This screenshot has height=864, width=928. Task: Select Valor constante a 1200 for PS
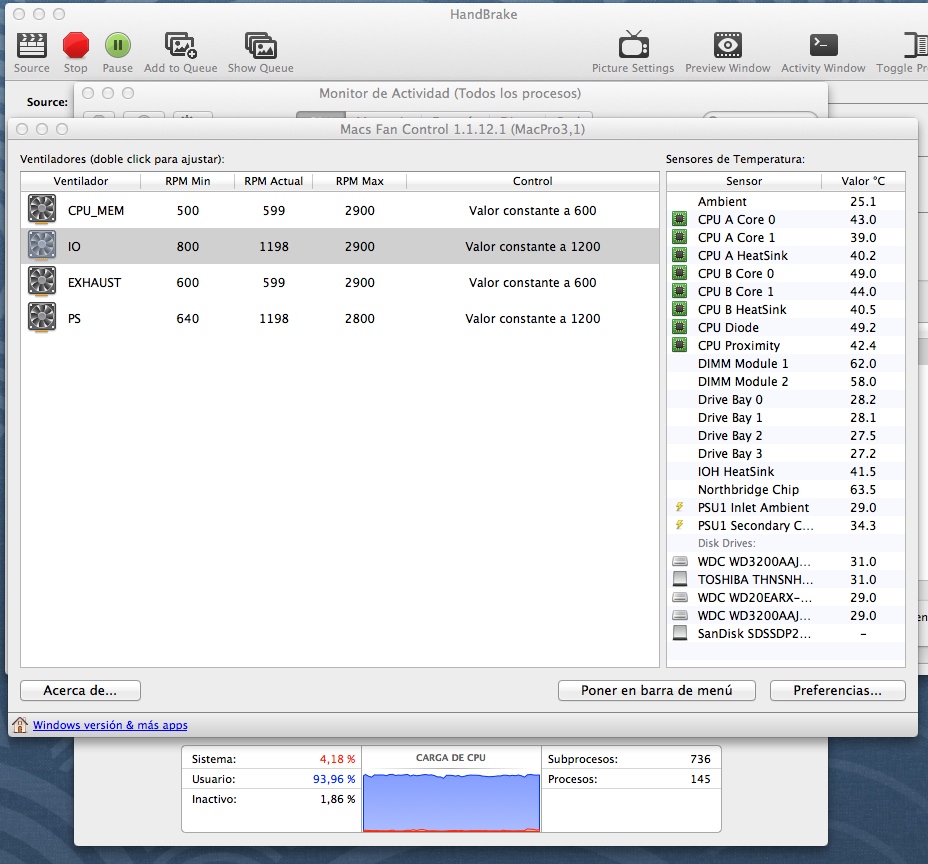tap(533, 319)
